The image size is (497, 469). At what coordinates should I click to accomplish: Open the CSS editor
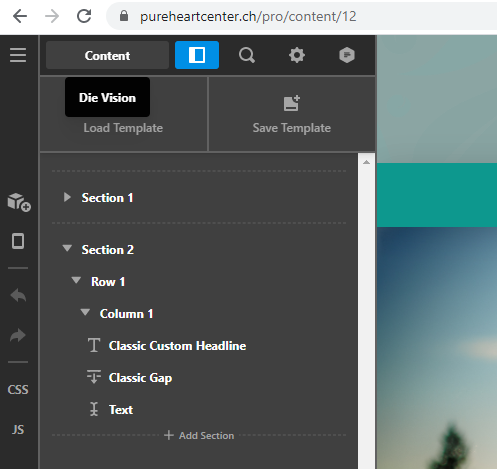(x=18, y=390)
